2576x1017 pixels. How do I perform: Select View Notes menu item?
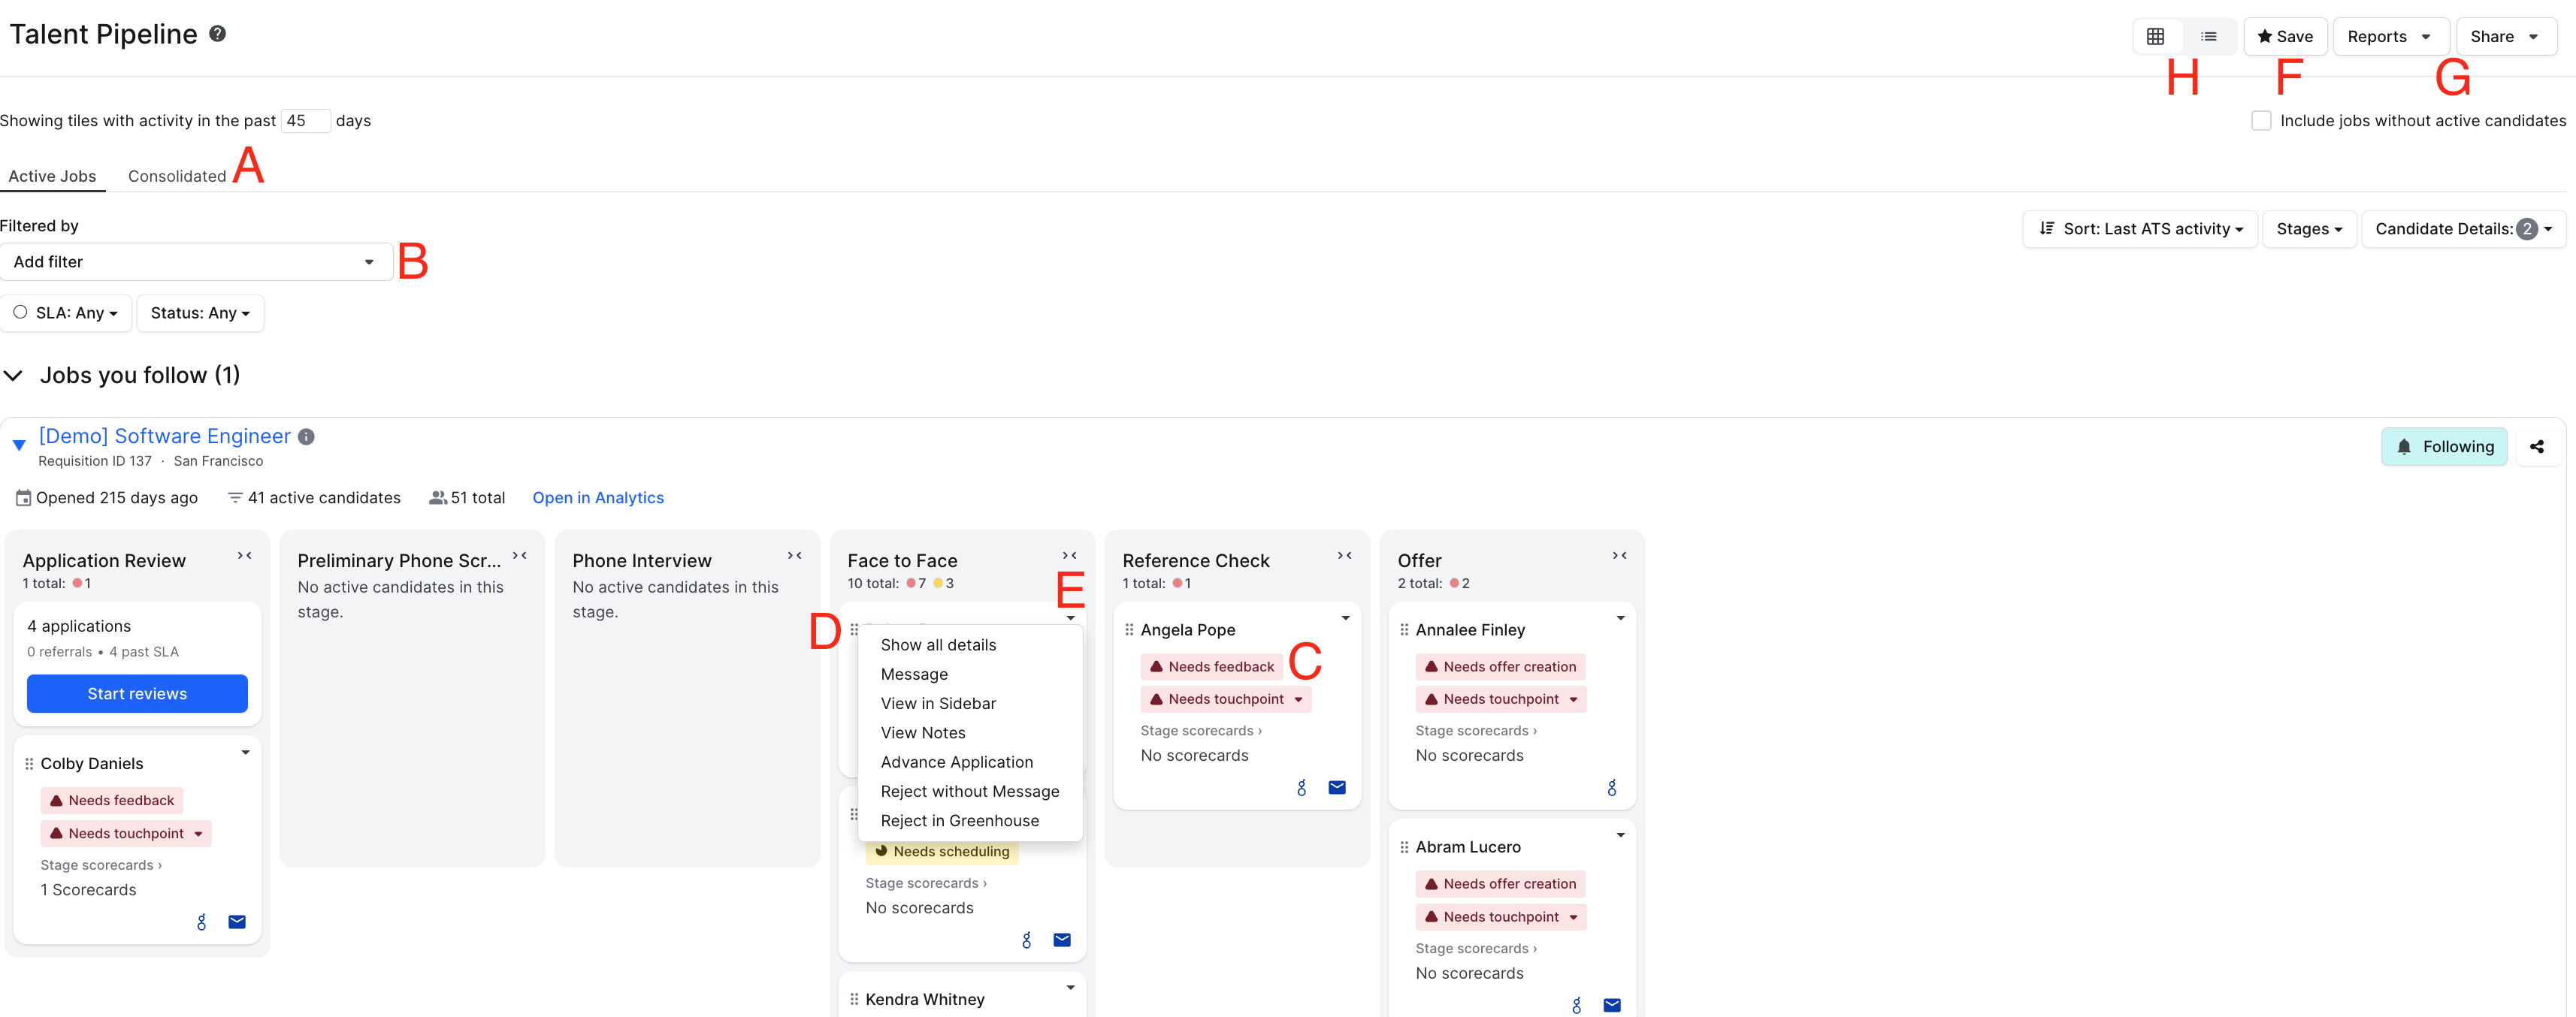pyautogui.click(x=923, y=733)
